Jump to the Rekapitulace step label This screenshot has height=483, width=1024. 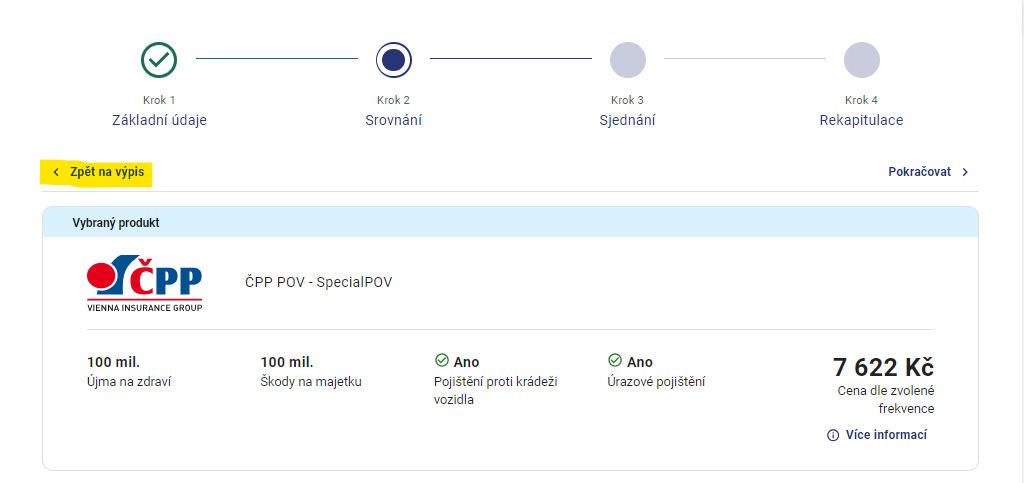click(x=861, y=121)
